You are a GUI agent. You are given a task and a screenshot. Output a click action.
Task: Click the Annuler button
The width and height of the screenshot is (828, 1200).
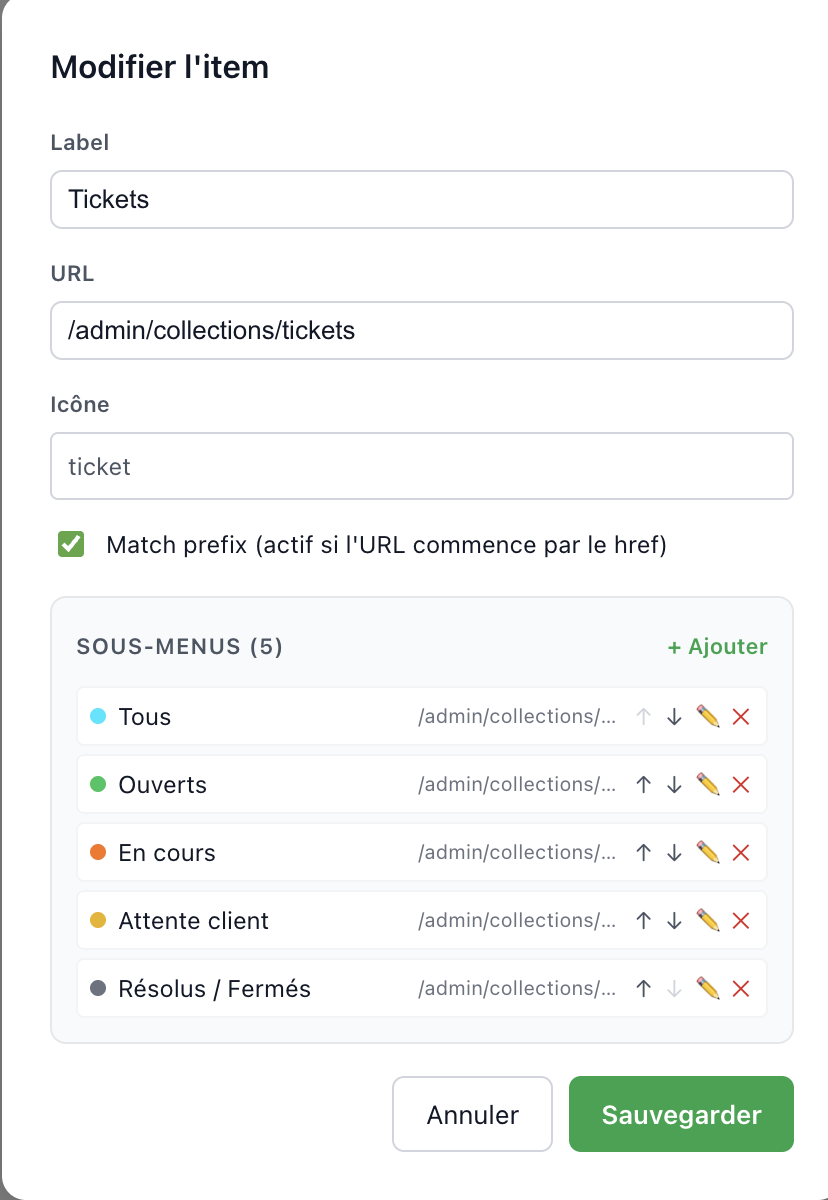click(x=472, y=1114)
